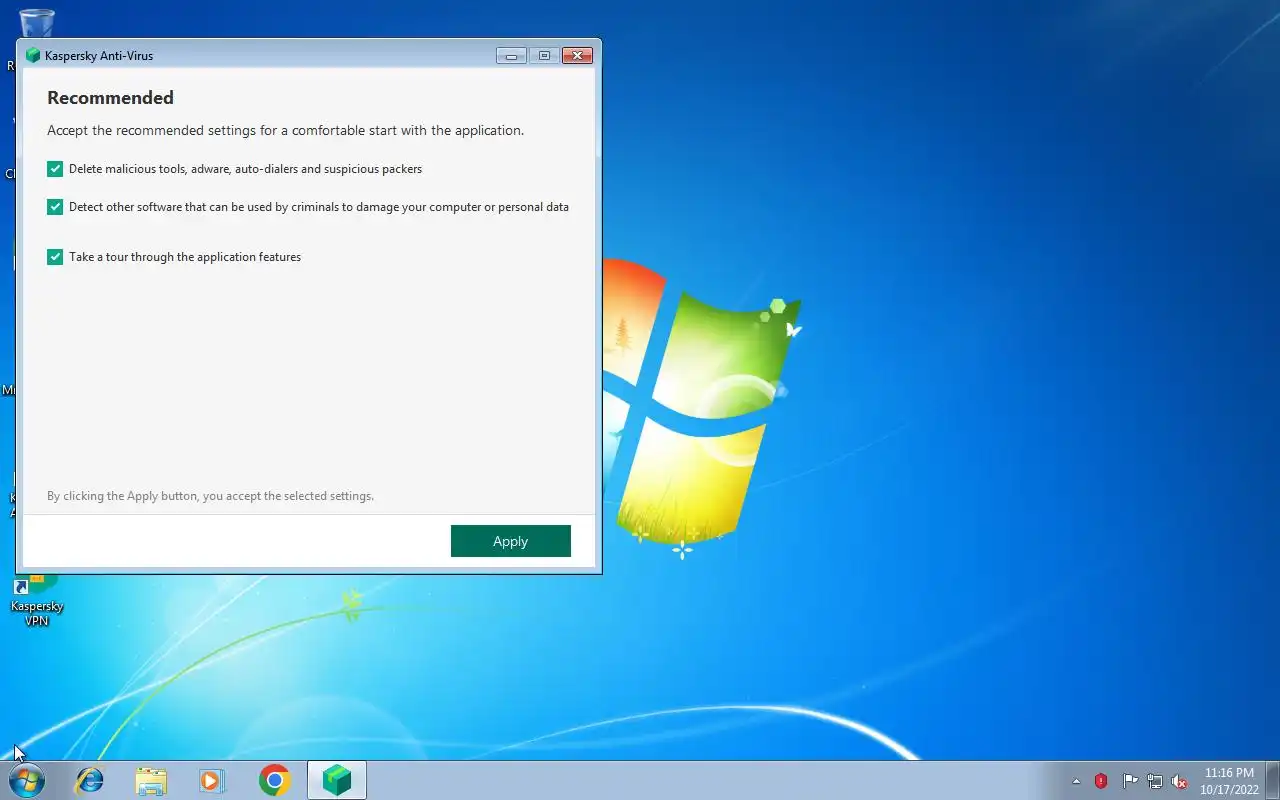The height and width of the screenshot is (800, 1280).
Task: Open Windows Explorer folder icon on taskbar
Action: pos(151,780)
